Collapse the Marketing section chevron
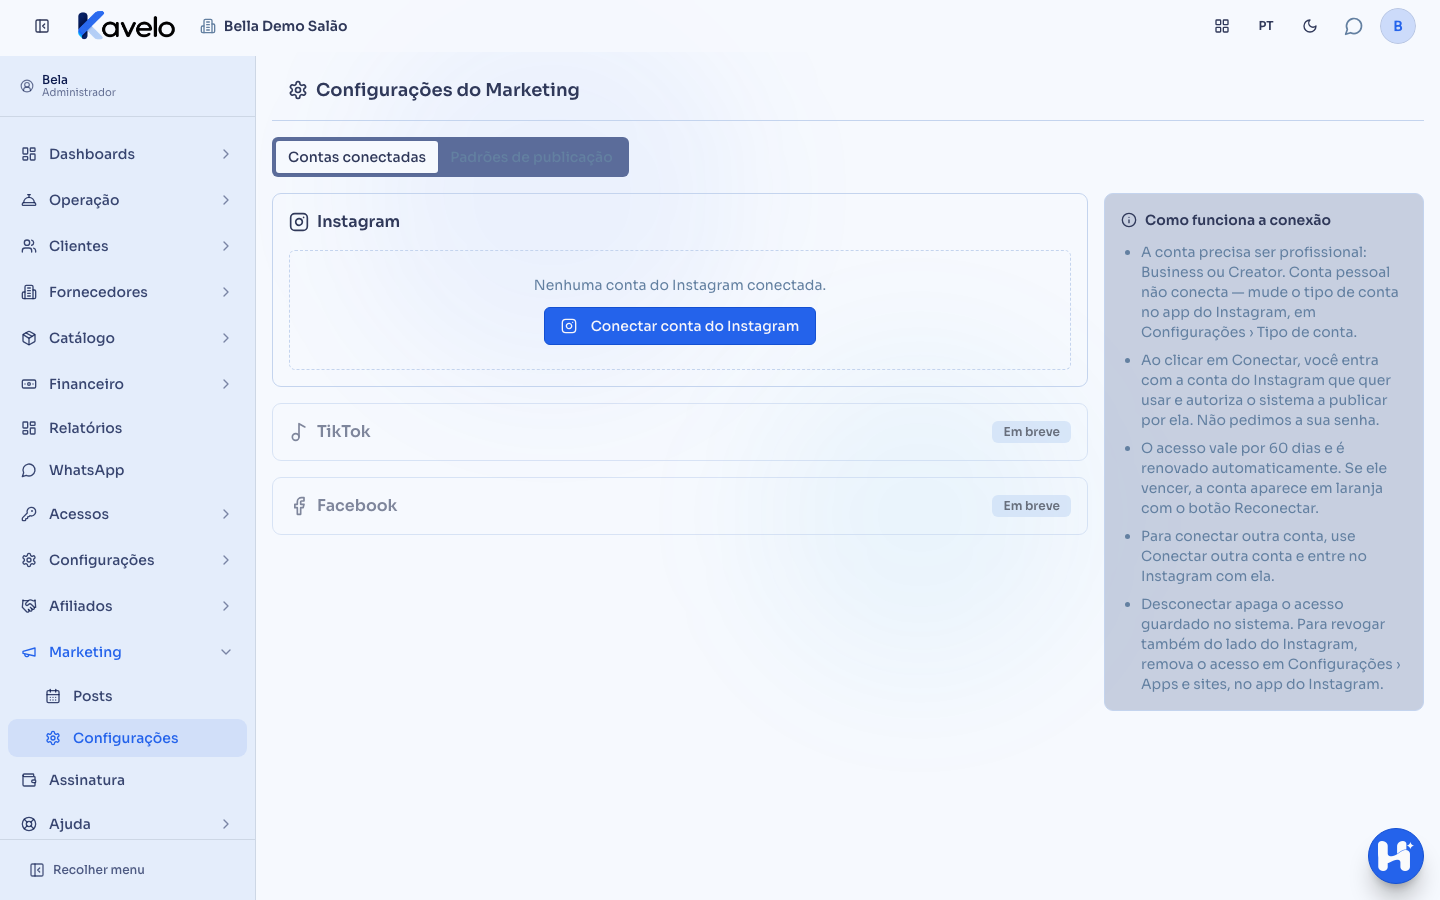 click(x=226, y=652)
